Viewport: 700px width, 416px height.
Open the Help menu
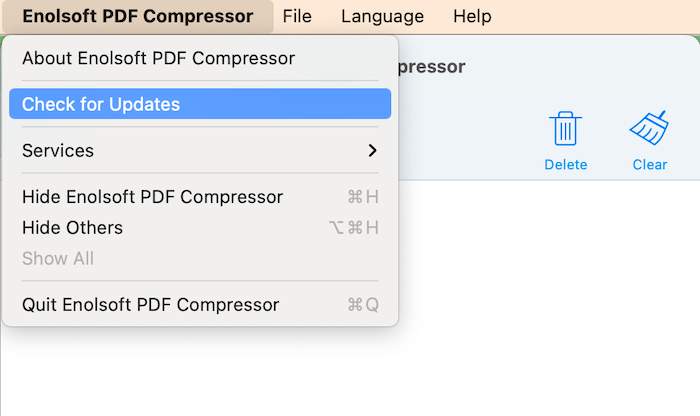pyautogui.click(x=472, y=16)
